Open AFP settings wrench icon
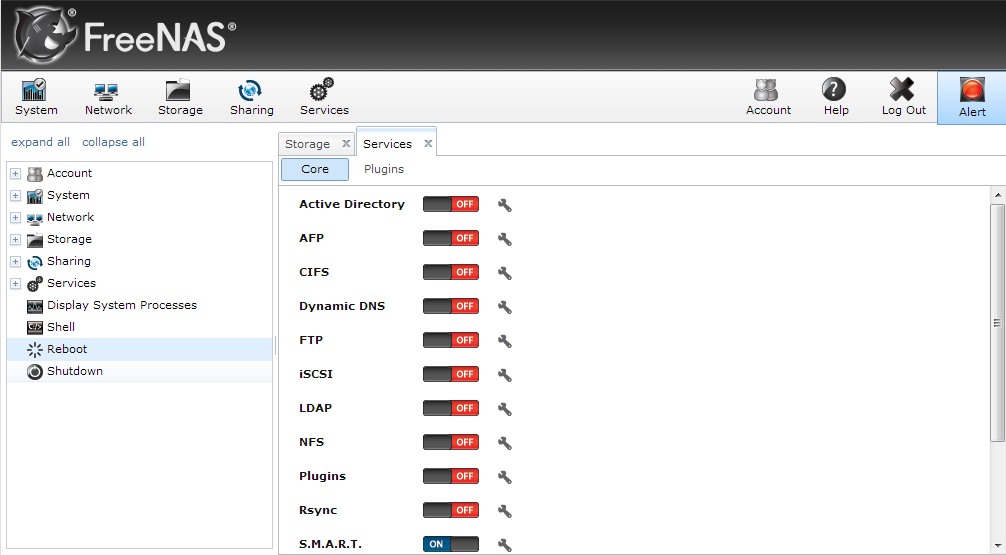Screen dimensions: 1006x555 [505, 239]
